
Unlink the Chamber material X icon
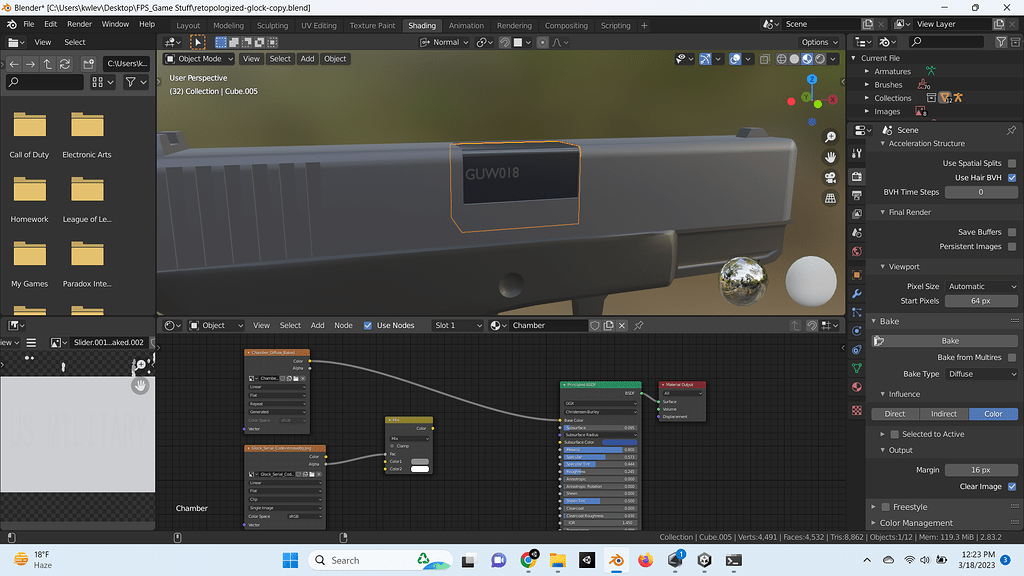(x=622, y=325)
